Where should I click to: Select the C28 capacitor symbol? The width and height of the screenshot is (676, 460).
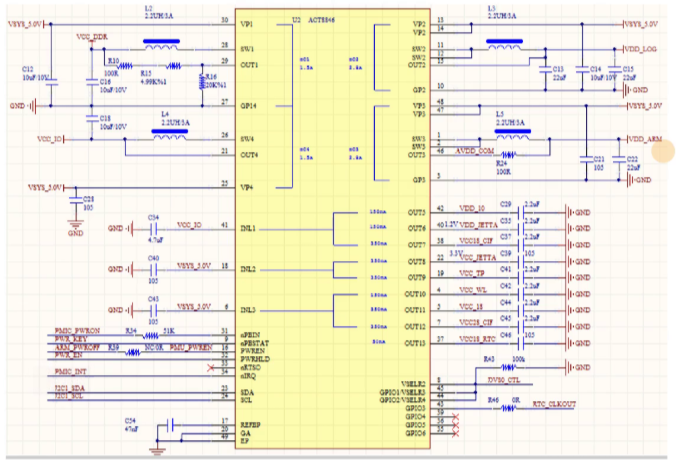point(74,201)
